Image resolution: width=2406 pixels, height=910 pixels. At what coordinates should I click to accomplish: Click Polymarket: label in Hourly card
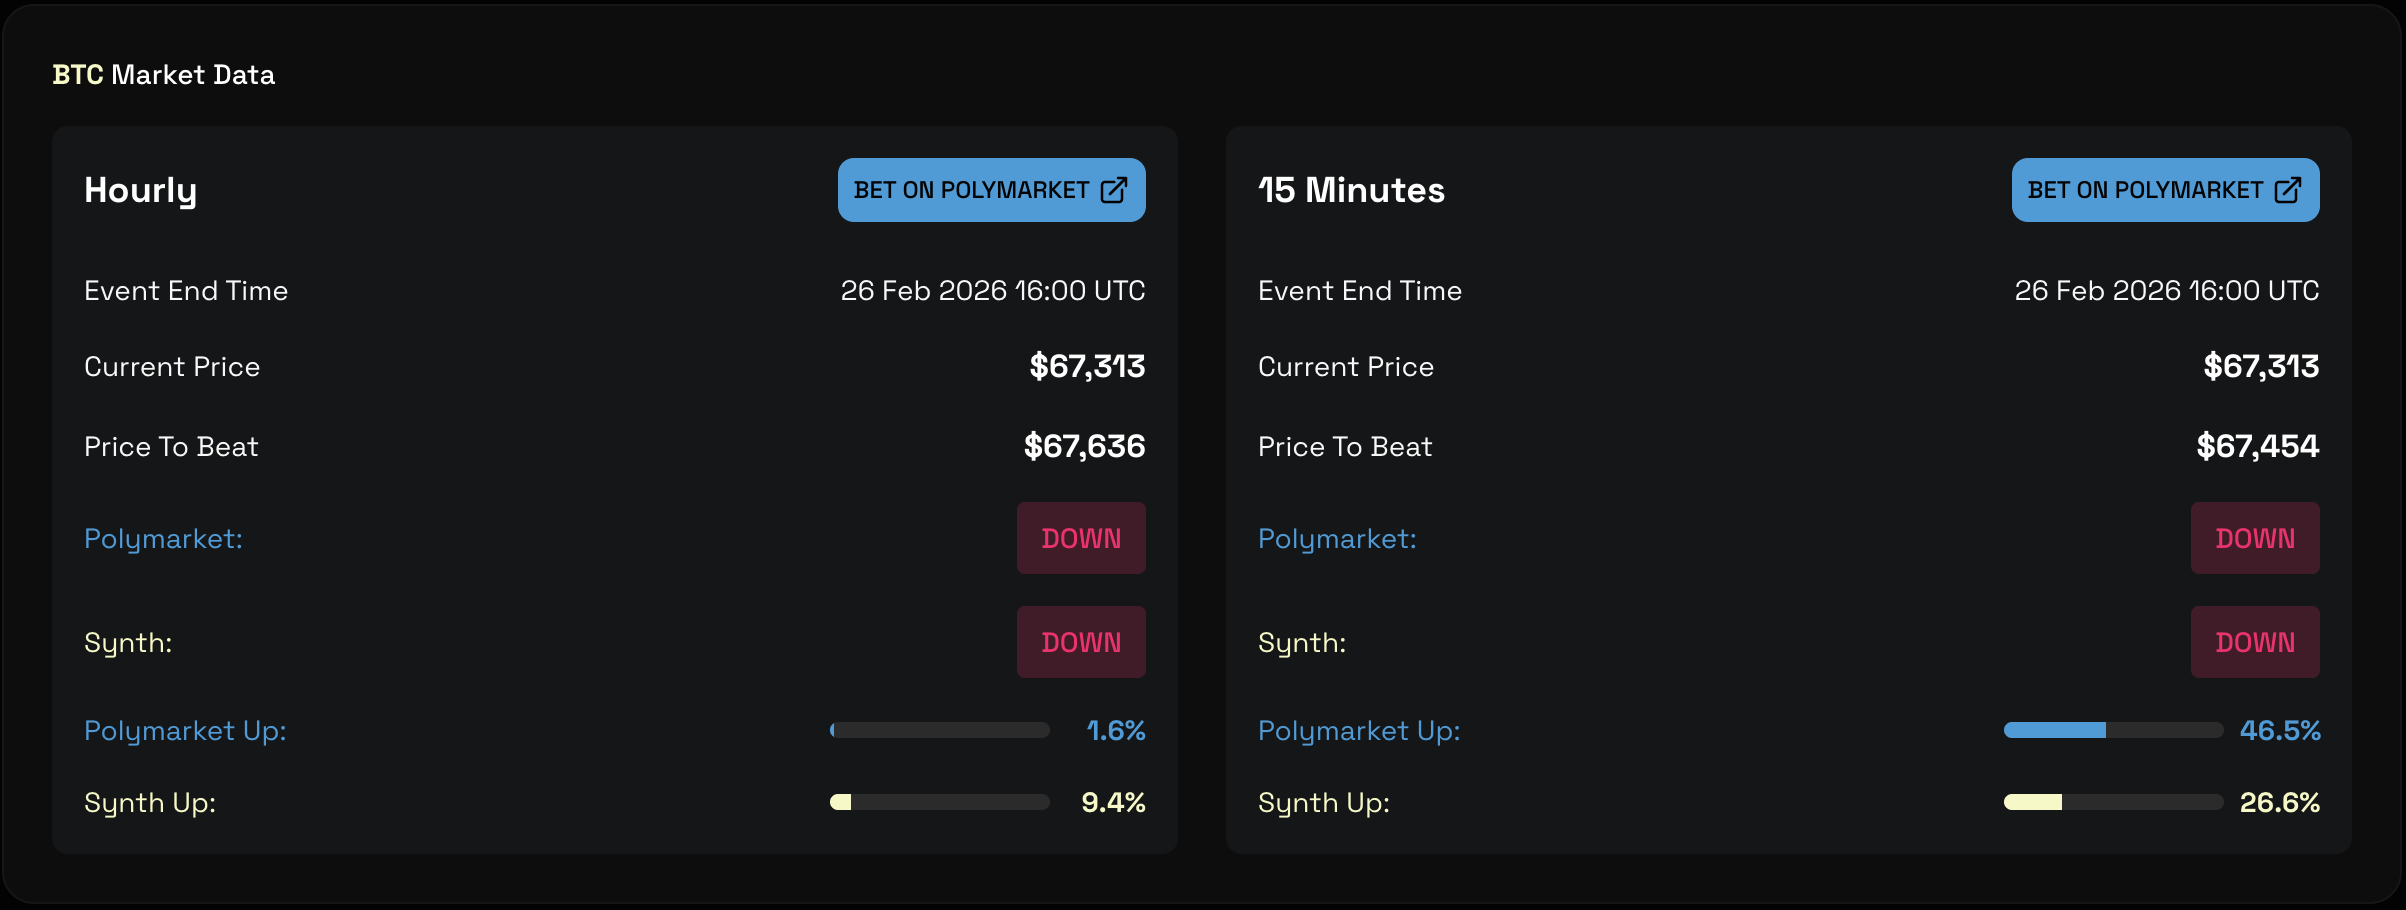click(x=164, y=539)
